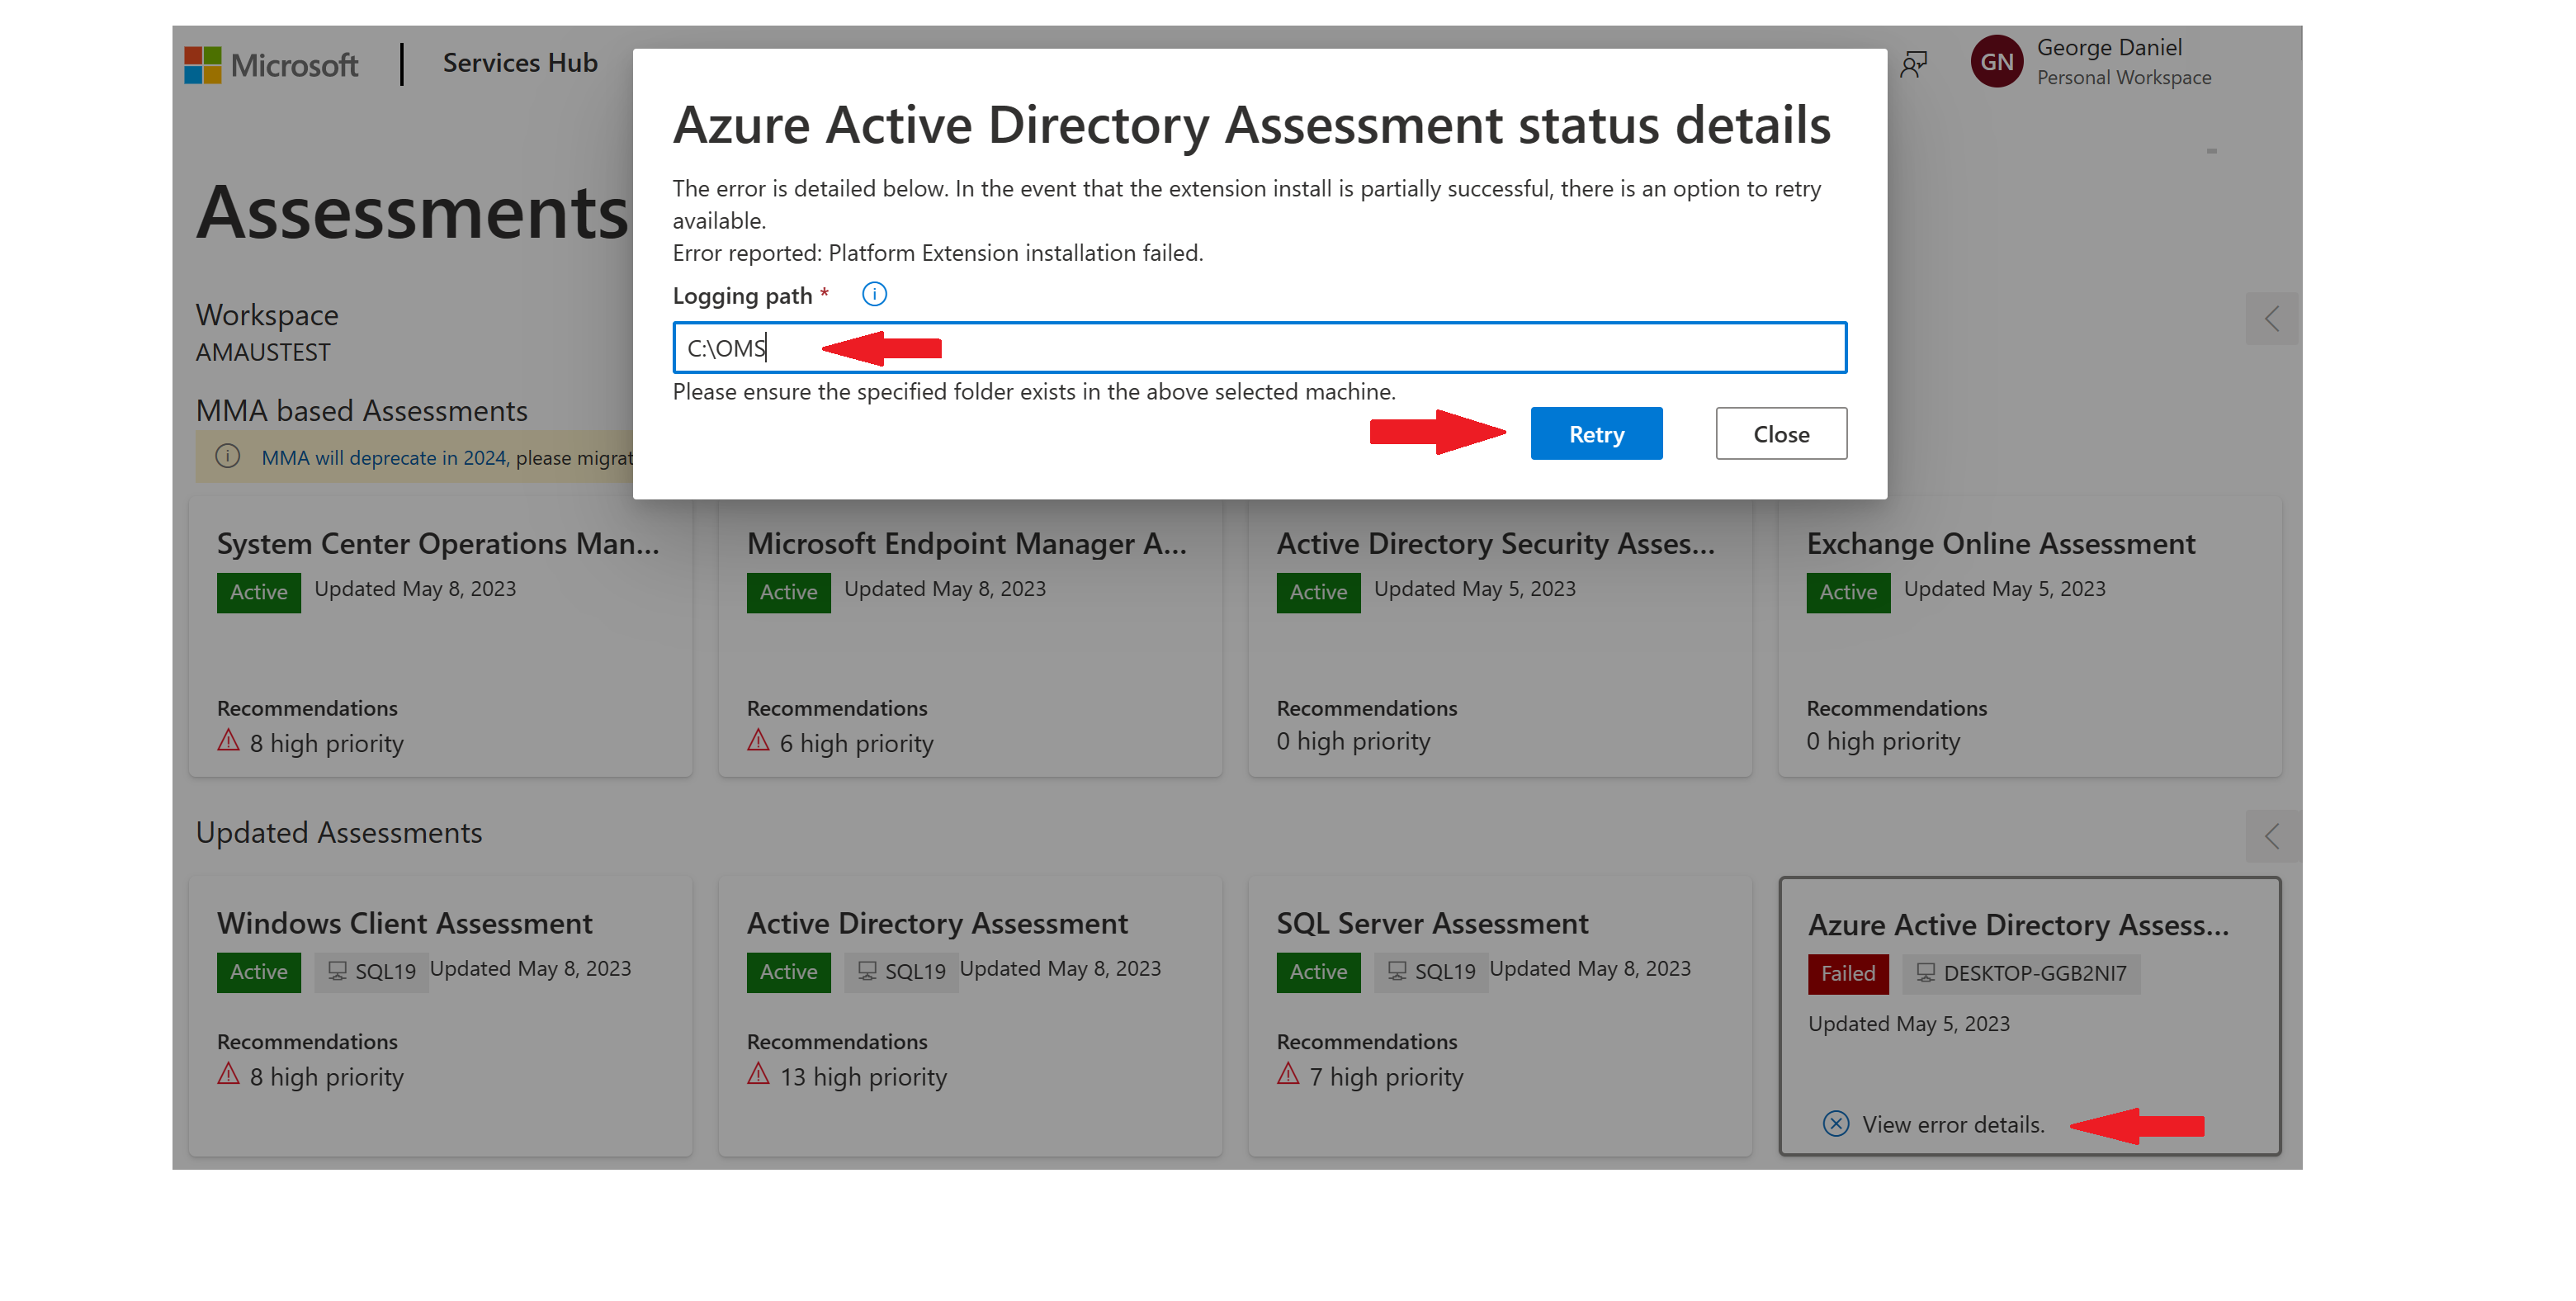Open Exchange Online Assessment card
2576x1301 pixels.
click(2030, 637)
